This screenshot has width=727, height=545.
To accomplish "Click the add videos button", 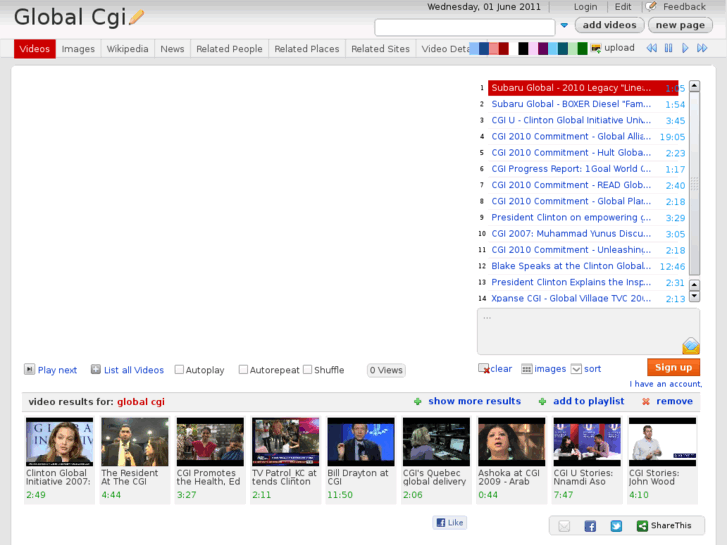I will click(x=609, y=25).
